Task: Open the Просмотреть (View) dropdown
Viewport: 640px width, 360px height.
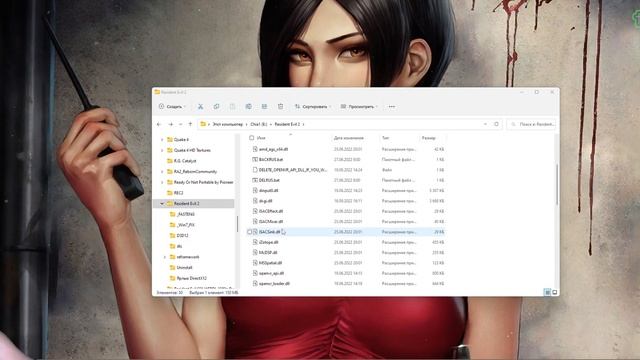Action: (359, 107)
